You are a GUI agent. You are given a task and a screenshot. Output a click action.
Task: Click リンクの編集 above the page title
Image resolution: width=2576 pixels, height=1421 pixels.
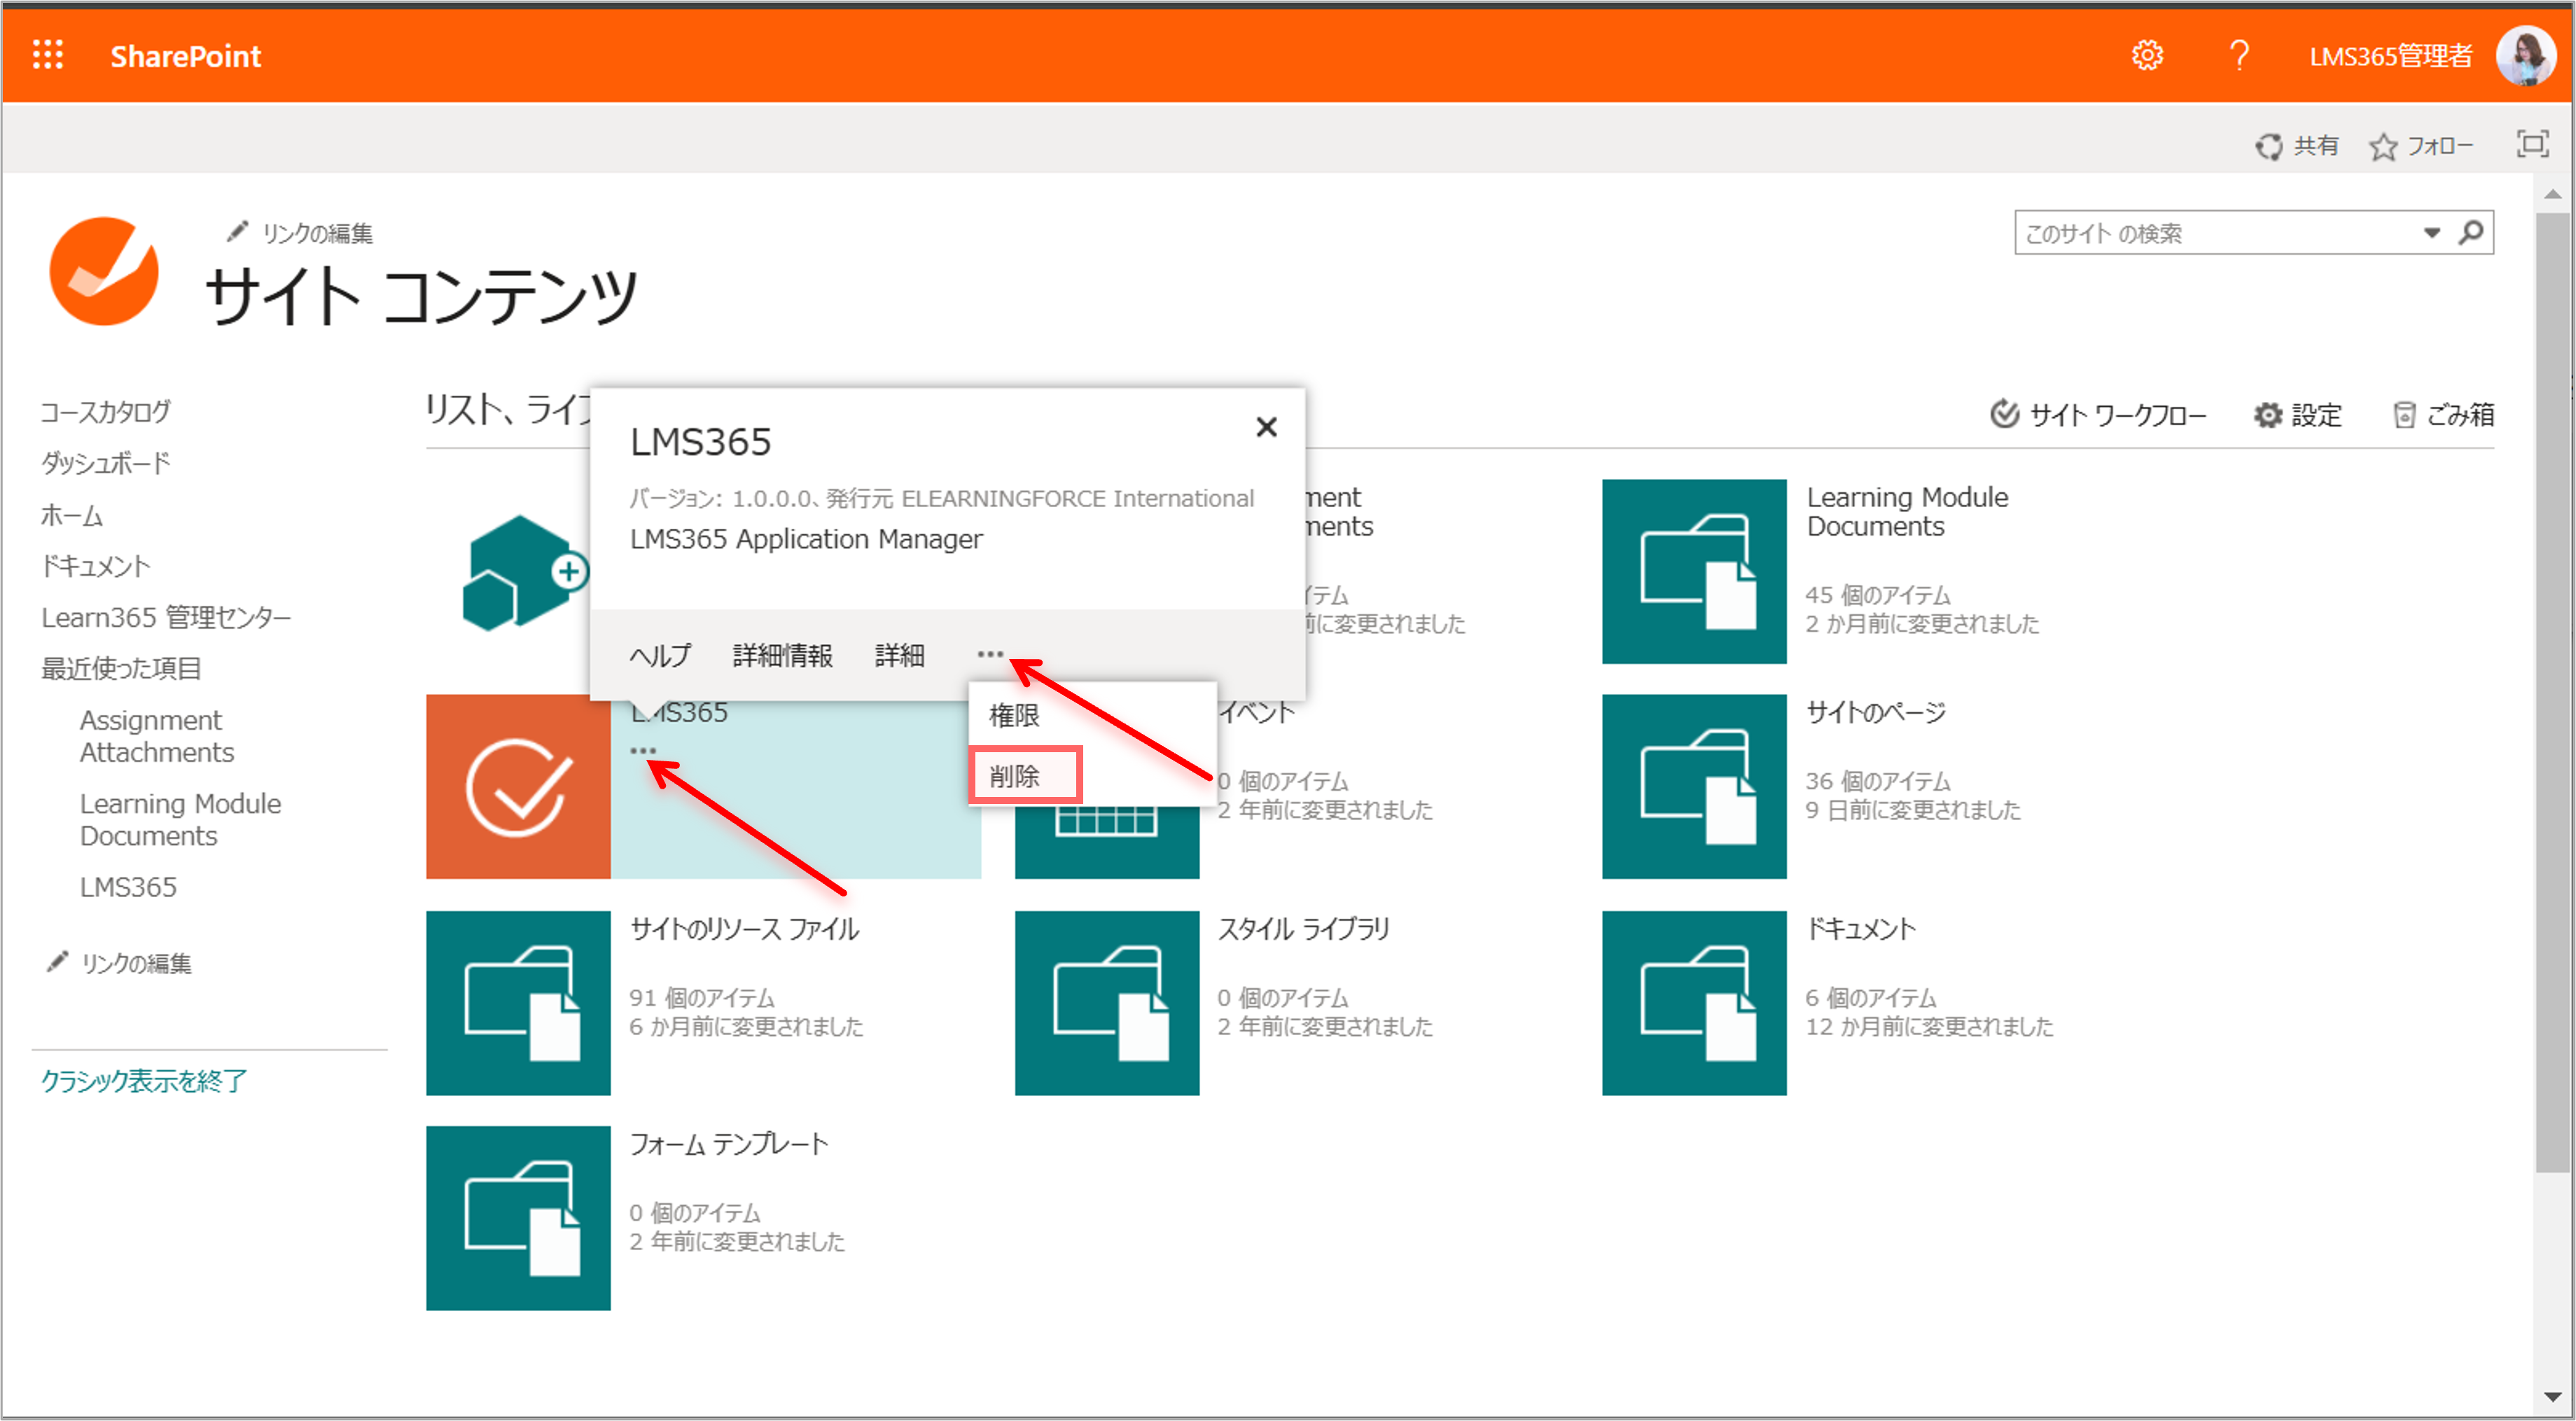[x=300, y=233]
